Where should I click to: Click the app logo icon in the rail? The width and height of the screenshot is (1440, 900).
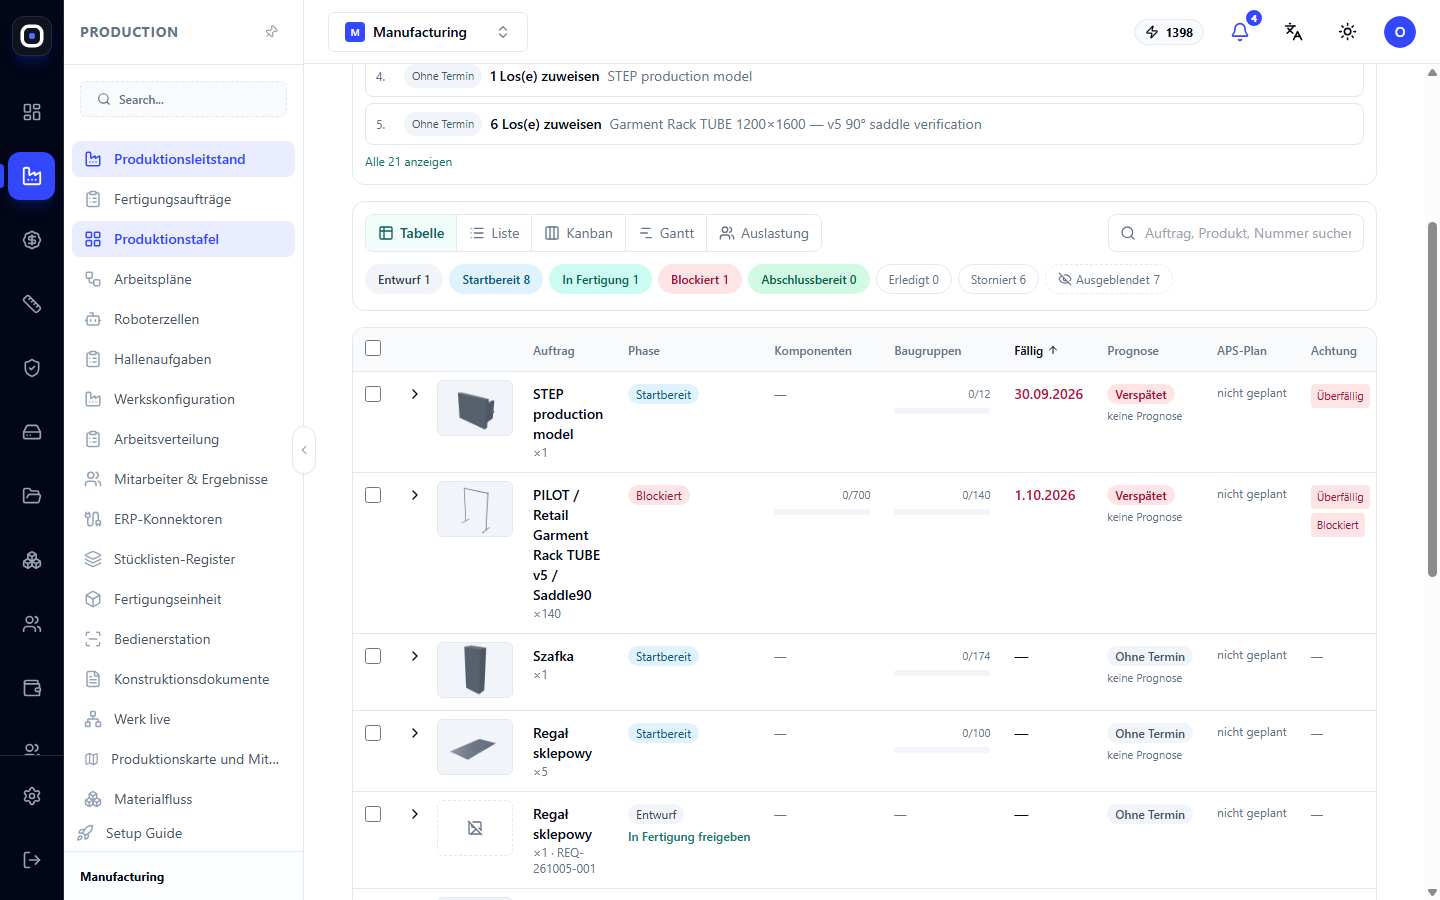click(32, 36)
